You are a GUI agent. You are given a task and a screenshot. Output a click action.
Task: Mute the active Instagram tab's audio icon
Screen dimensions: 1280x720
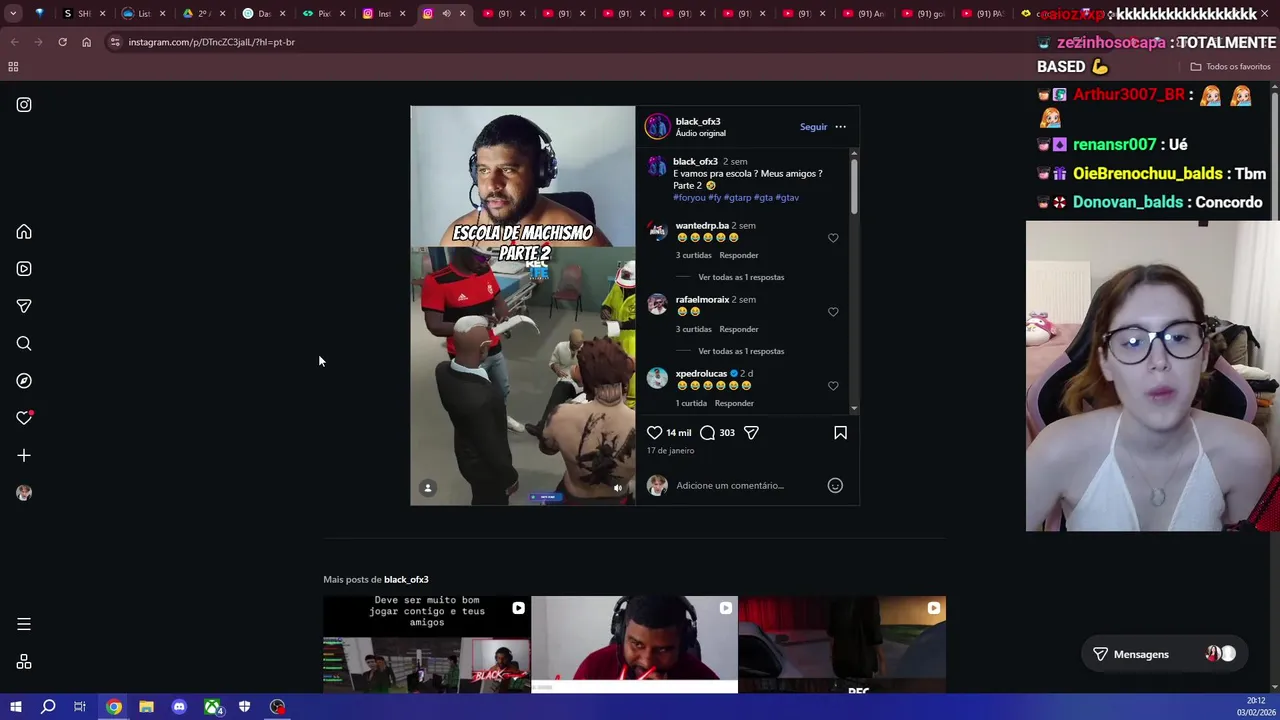(446, 14)
